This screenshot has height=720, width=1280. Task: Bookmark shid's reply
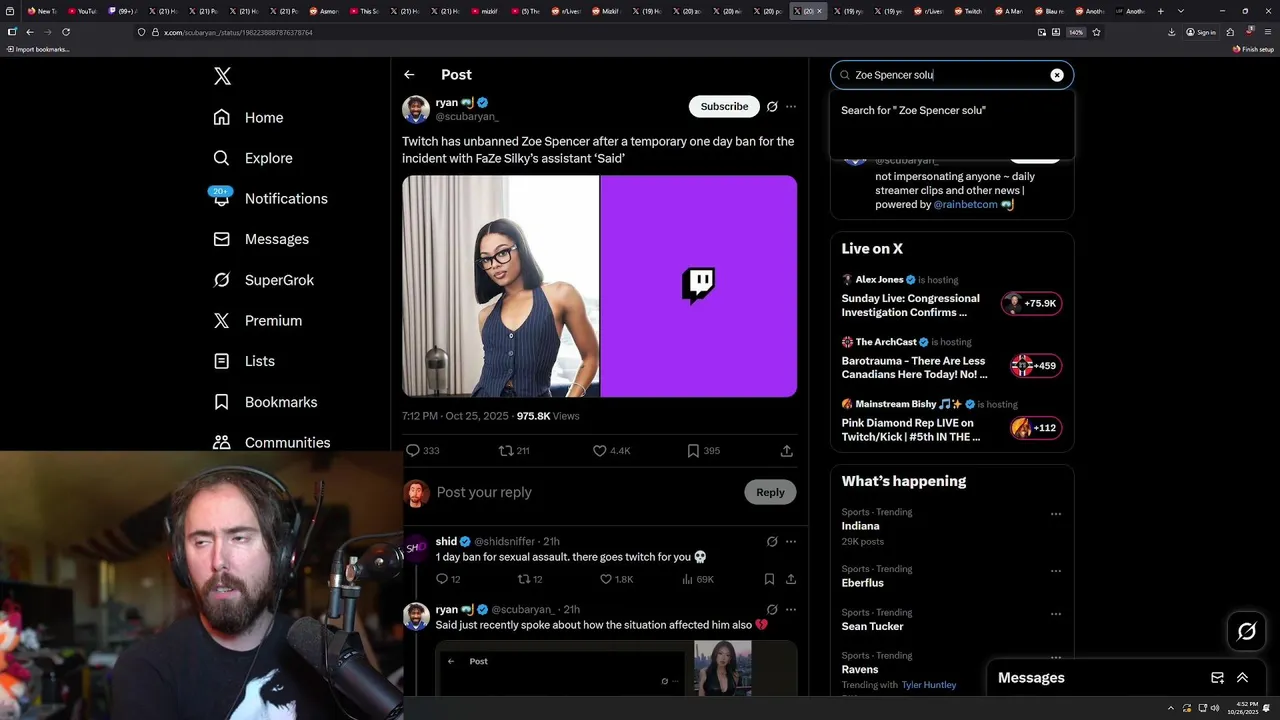click(769, 579)
